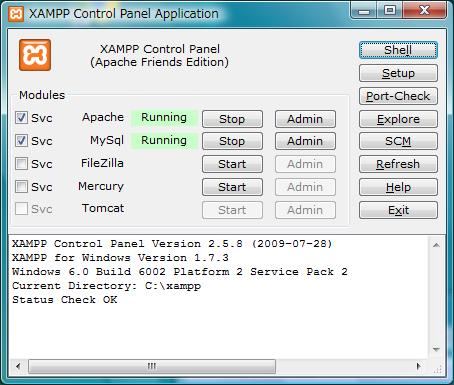Open the Help button
454x385 pixels.
[x=398, y=187]
